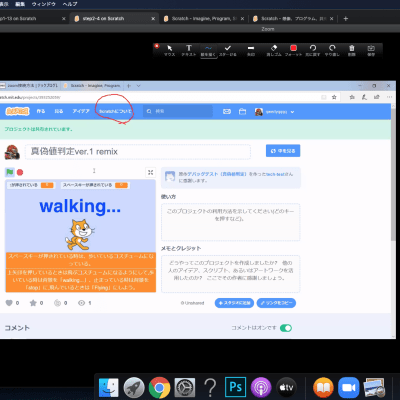Viewport: 400px width, 400px height.
Task: Click the Scratch logo in blue navbar
Action: 17,111
